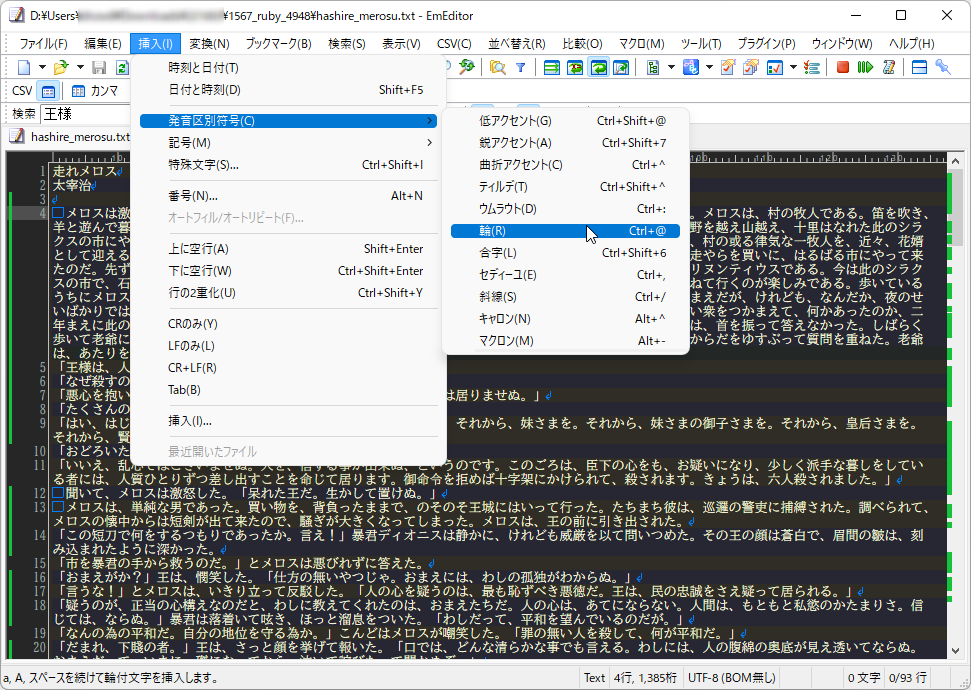971x690 pixels.
Task: Click the Customize checkmark window icon
Action: pyautogui.click(x=774, y=68)
